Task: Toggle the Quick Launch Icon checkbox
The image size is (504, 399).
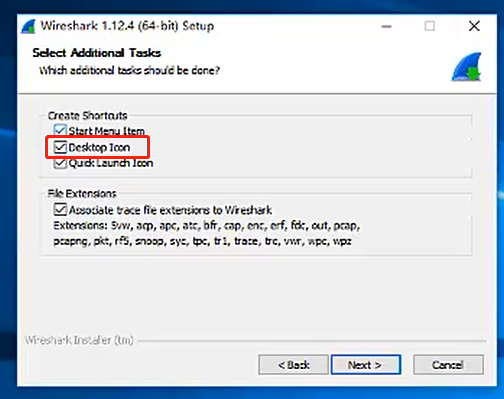Action: (x=60, y=163)
